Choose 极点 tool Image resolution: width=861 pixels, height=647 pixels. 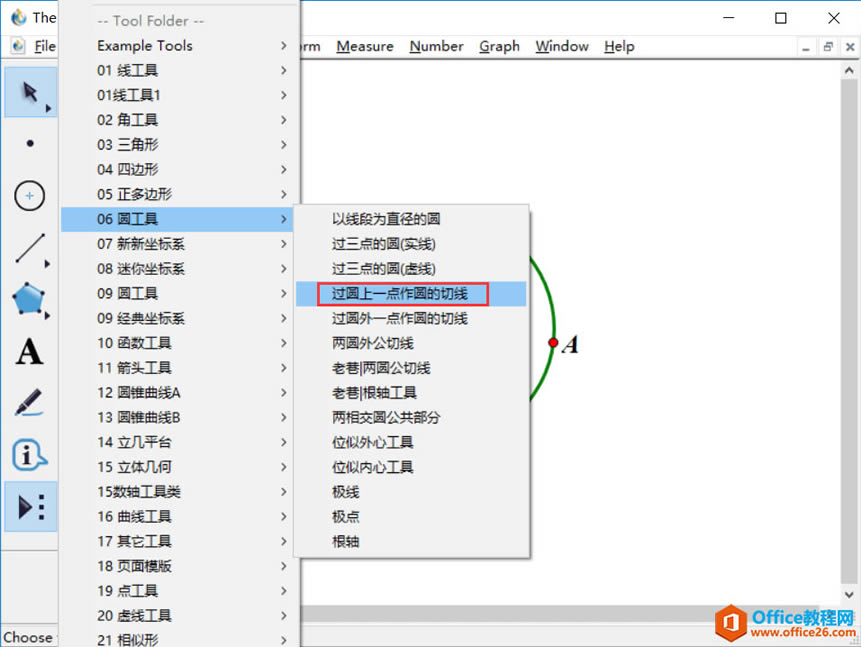coord(411,516)
